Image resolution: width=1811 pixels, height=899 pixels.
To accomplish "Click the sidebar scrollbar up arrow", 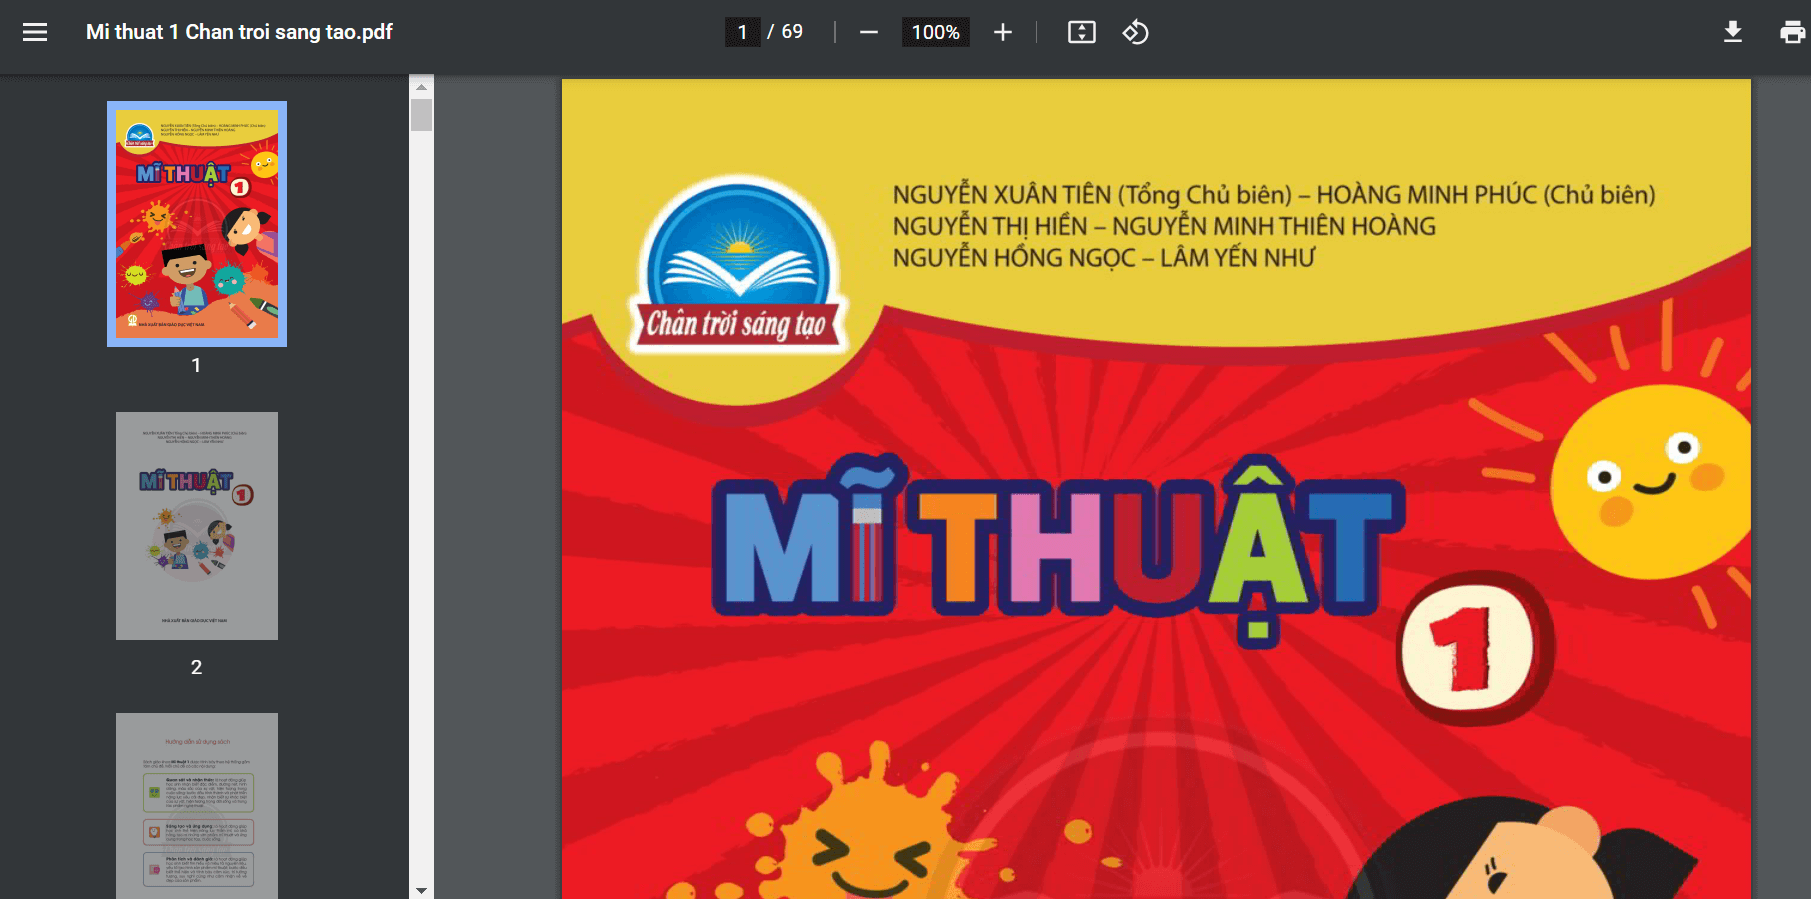I will click(x=421, y=87).
